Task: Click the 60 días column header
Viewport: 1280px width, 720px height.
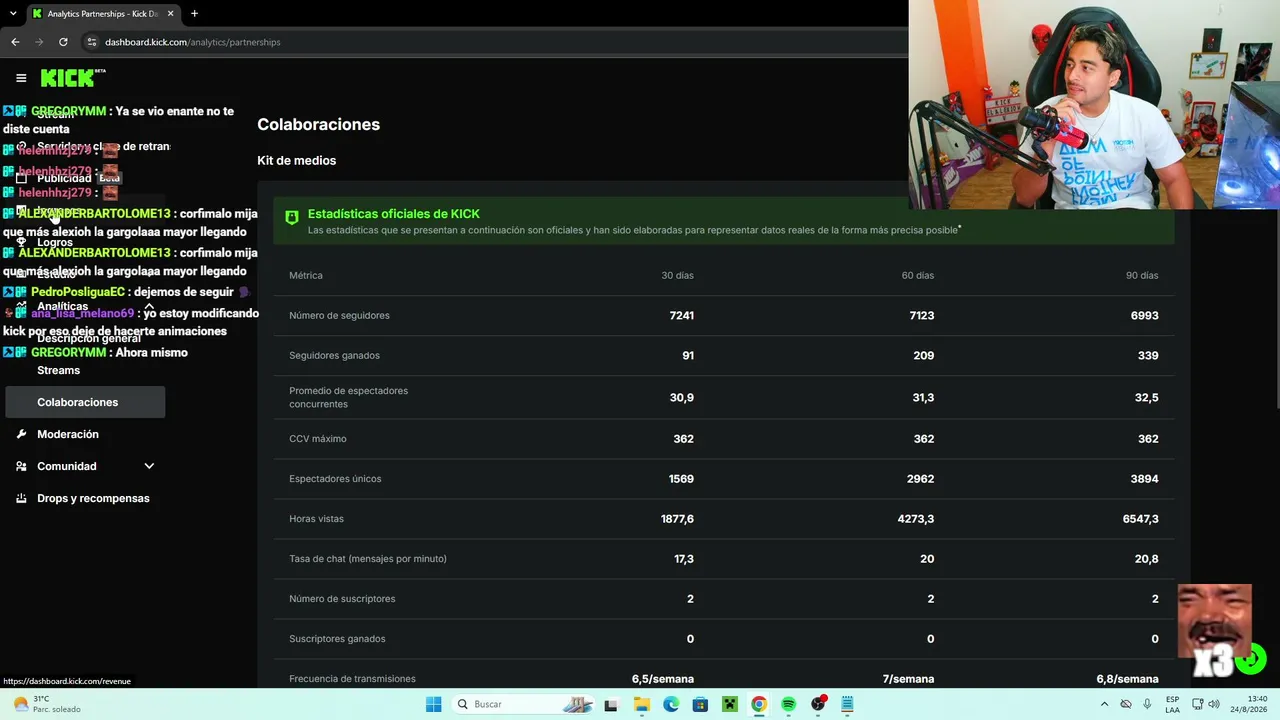Action: pyautogui.click(x=918, y=275)
